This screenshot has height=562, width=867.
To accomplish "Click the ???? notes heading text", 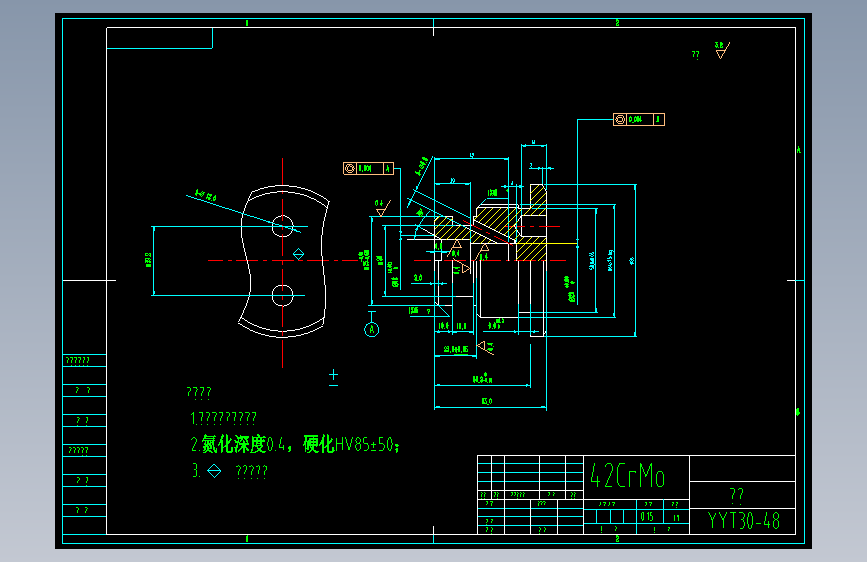I will 199,393.
